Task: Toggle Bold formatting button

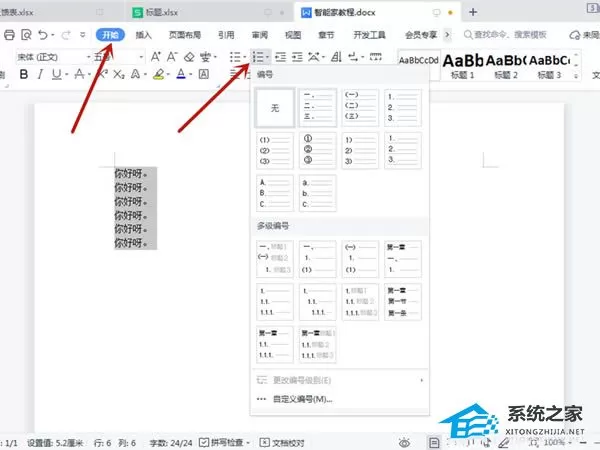Action: point(24,74)
